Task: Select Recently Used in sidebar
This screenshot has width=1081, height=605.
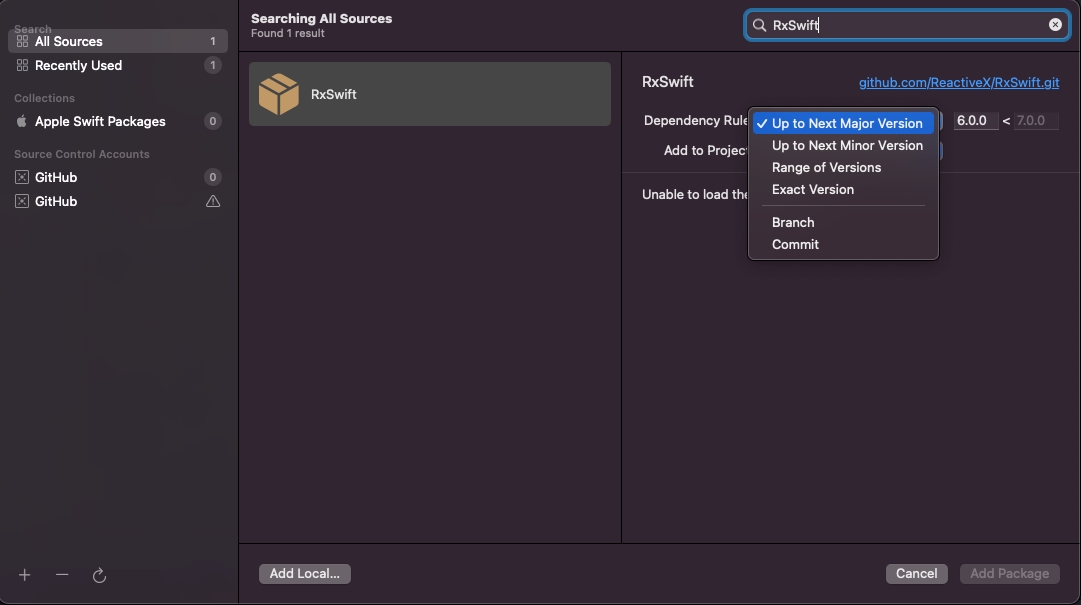Action: (78, 65)
